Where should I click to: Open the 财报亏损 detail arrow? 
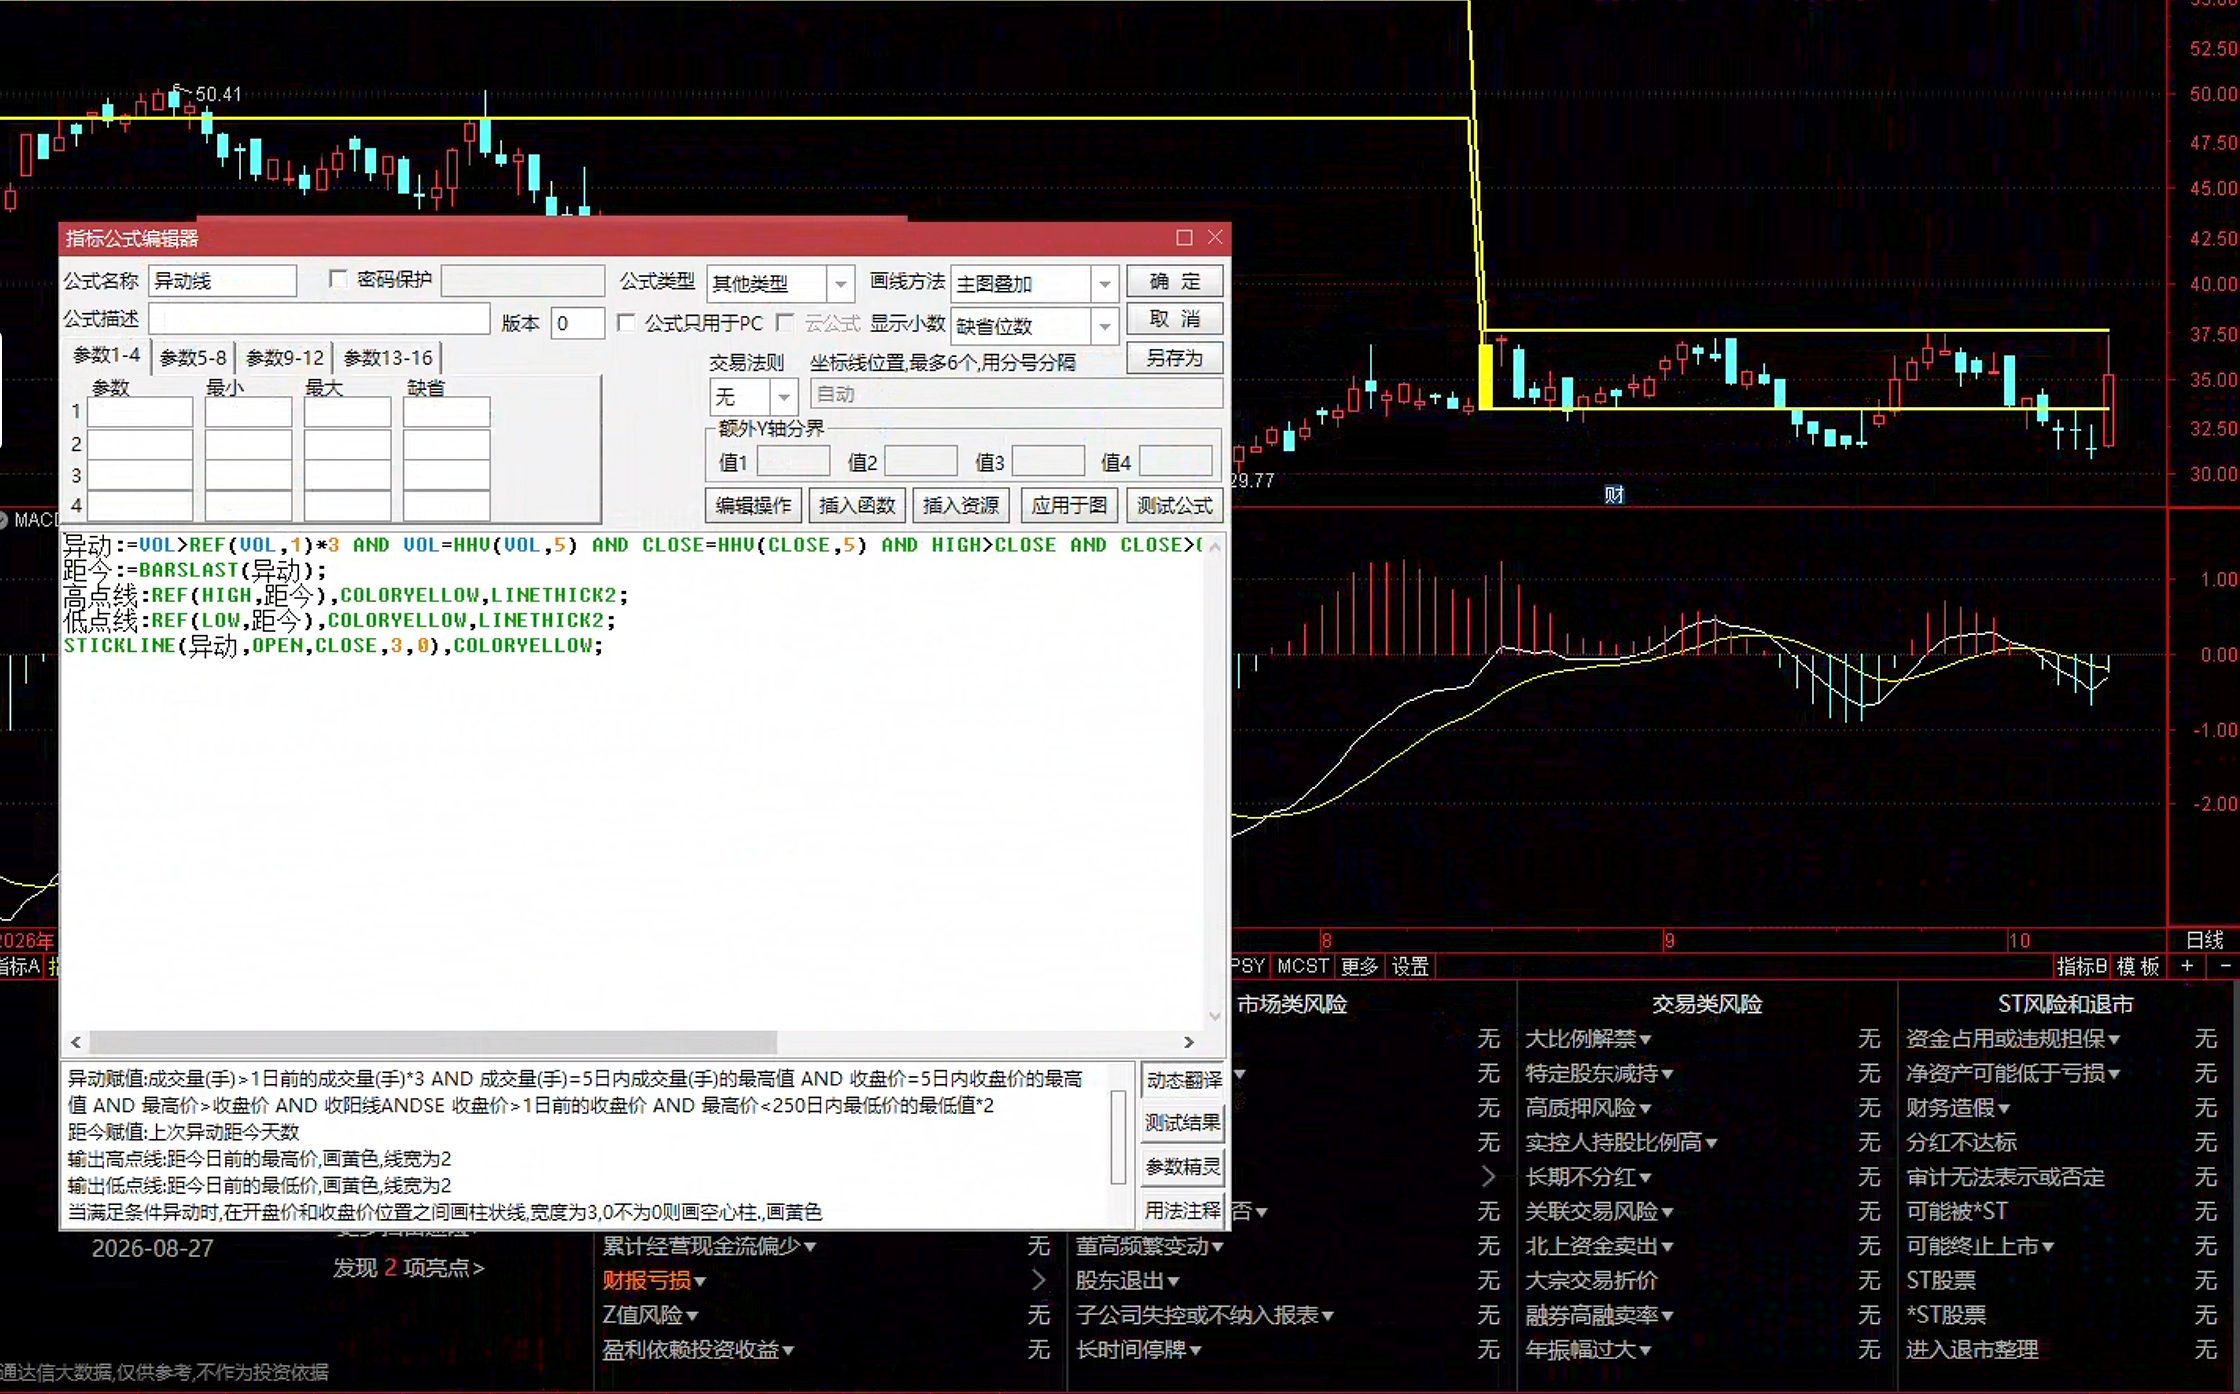[1038, 1280]
